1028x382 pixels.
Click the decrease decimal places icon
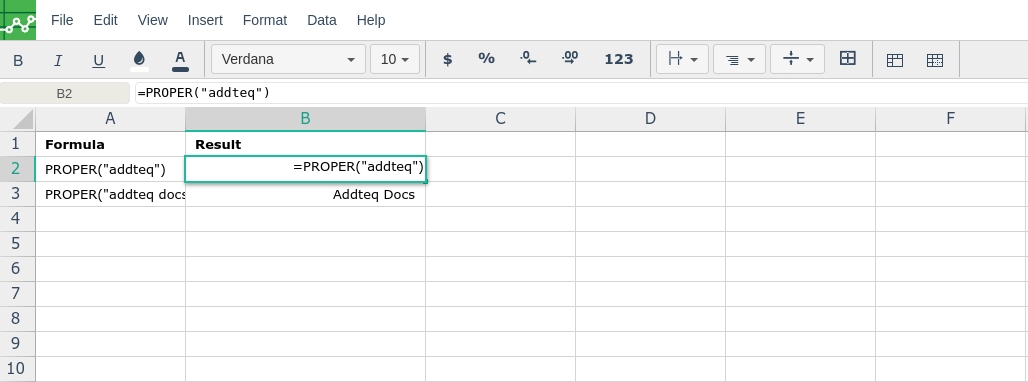[528, 59]
